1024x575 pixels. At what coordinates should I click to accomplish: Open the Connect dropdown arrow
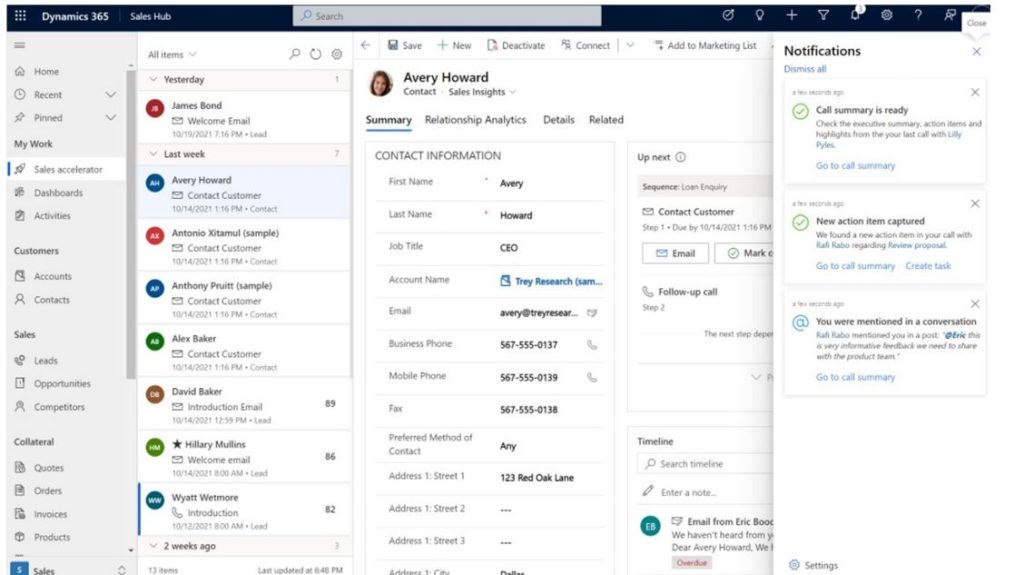coord(630,45)
